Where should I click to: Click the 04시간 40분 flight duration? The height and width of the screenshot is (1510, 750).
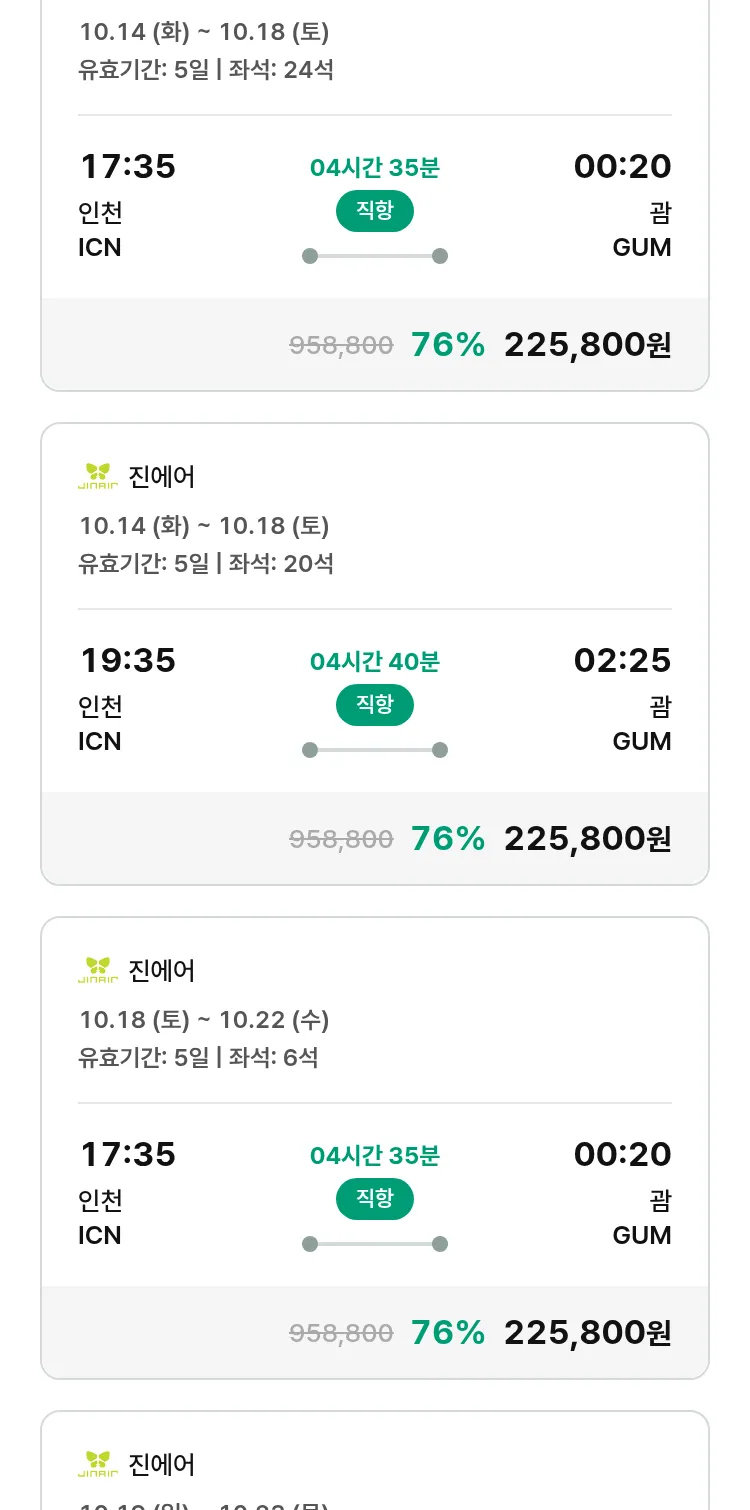pyautogui.click(x=375, y=661)
